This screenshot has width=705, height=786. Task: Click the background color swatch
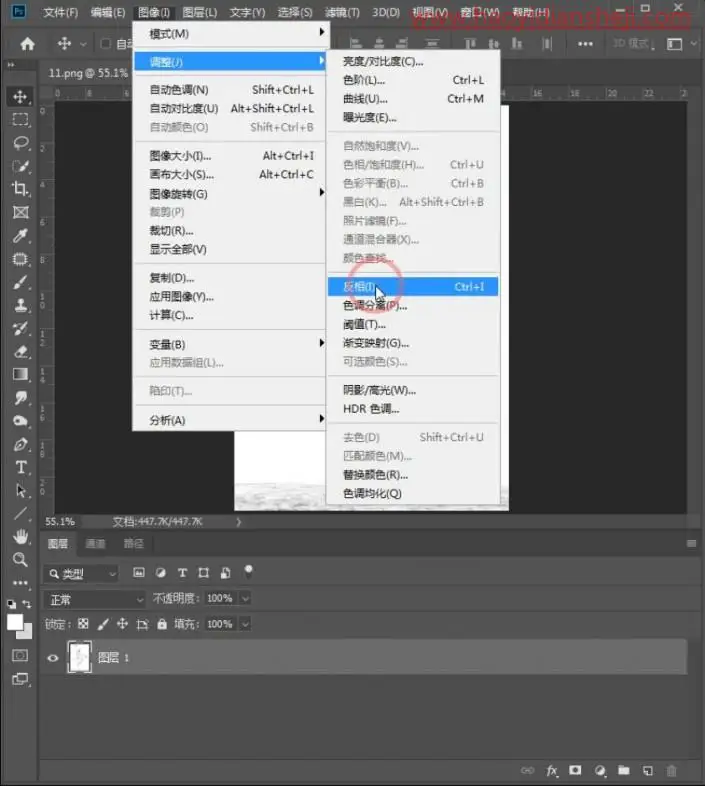[27, 633]
